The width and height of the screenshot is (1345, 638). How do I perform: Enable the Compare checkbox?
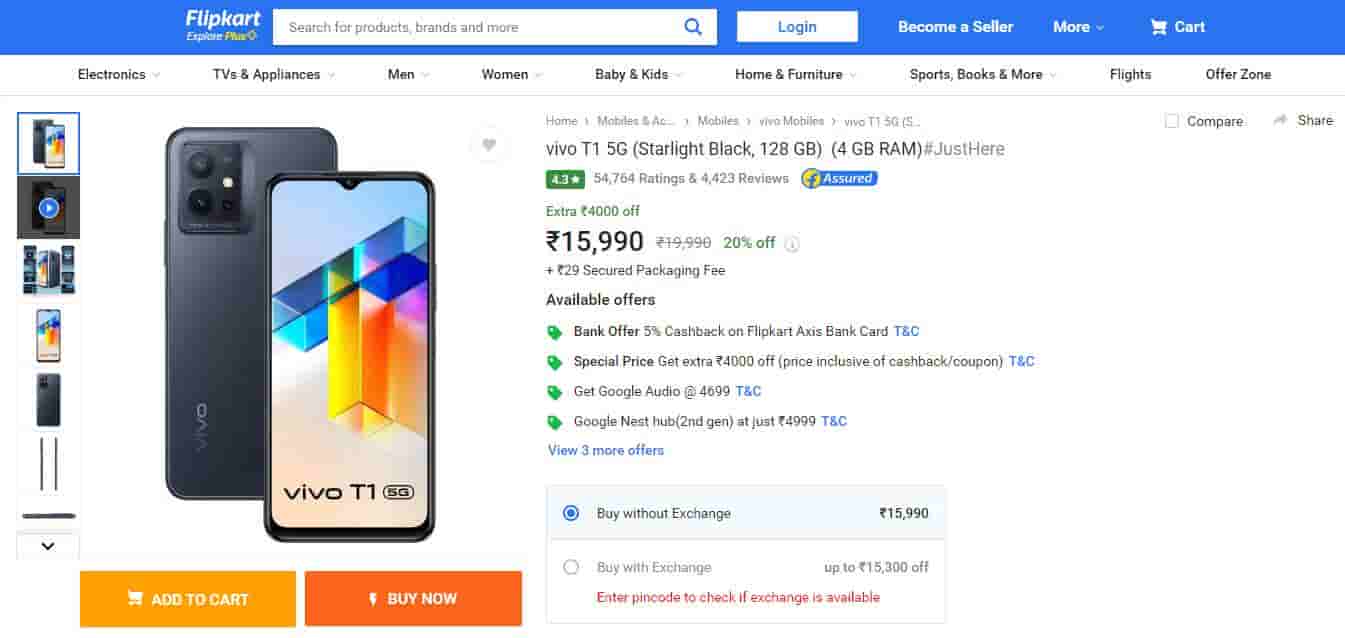tap(1171, 120)
